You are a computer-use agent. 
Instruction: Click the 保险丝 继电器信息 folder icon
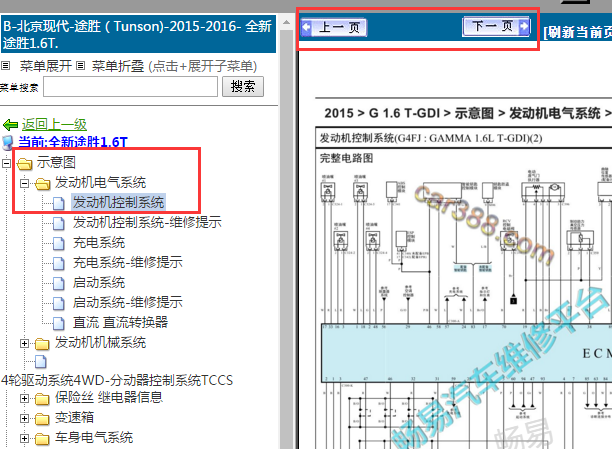[42, 399]
